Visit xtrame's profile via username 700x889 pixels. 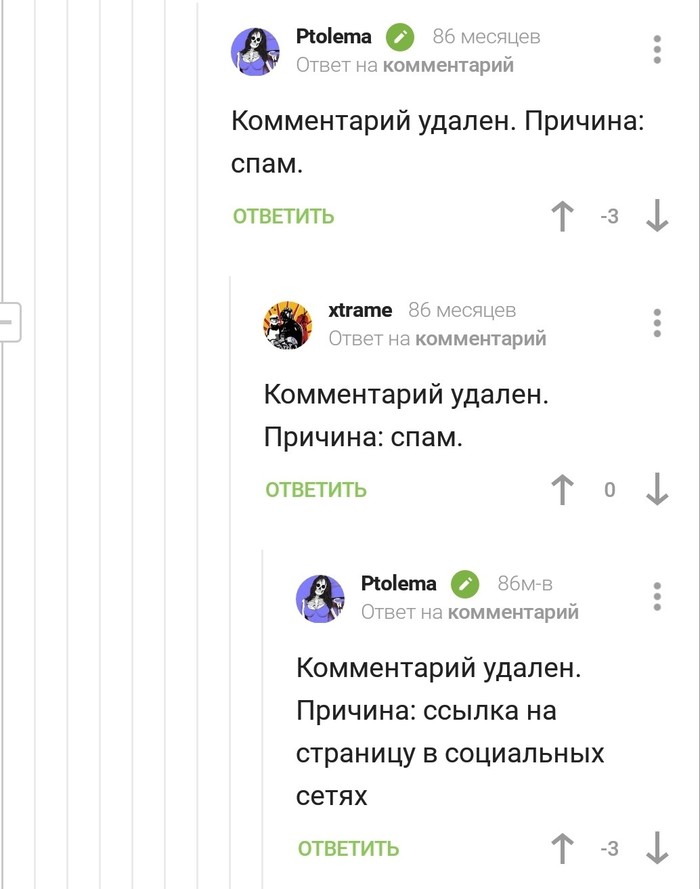click(x=360, y=310)
